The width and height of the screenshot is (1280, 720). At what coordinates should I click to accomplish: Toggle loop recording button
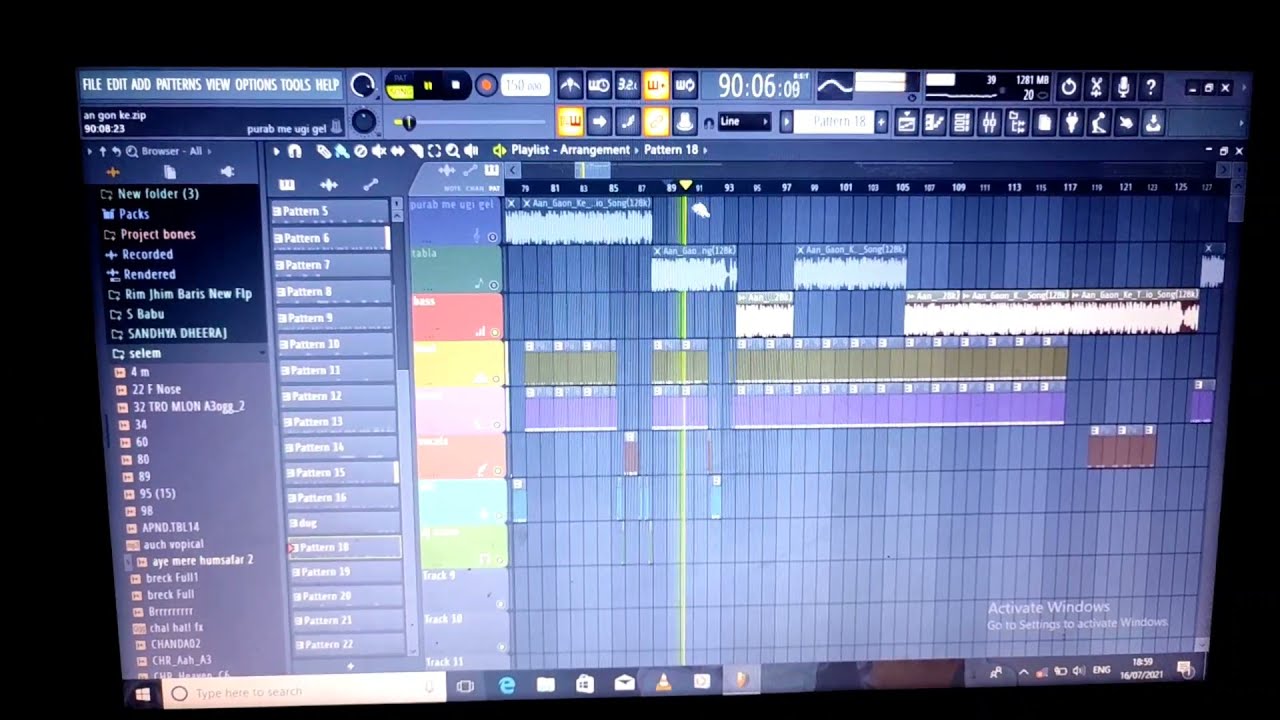point(685,86)
